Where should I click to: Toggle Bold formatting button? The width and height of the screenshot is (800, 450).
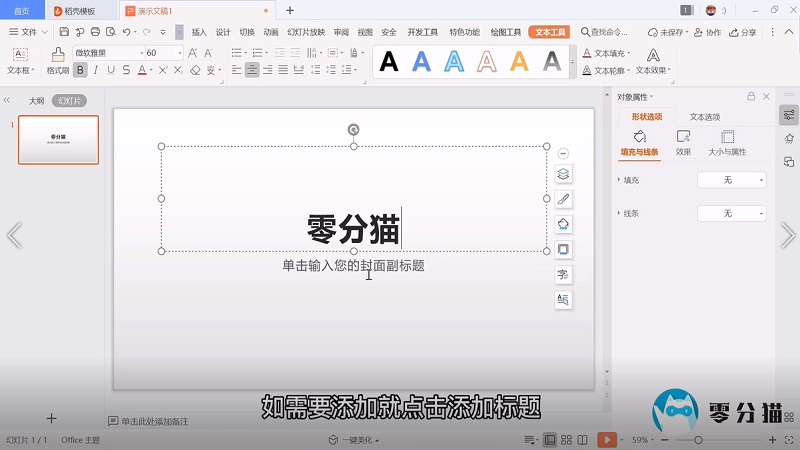click(80, 70)
